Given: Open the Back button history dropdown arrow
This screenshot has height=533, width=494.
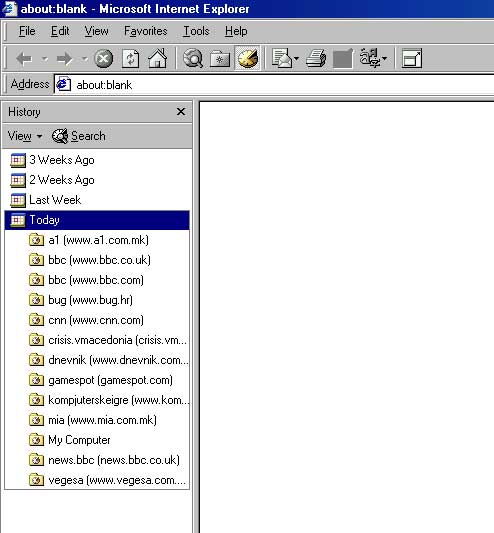Looking at the screenshot, I should pos(45,59).
